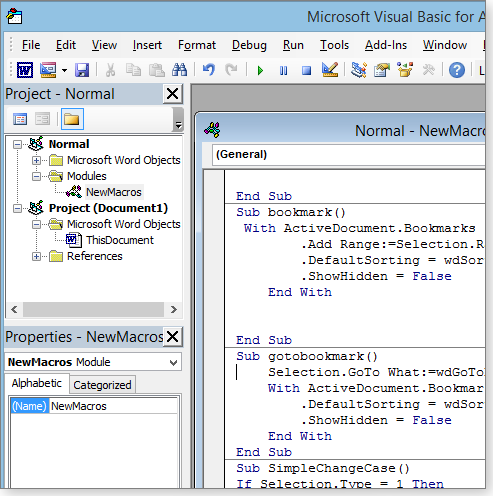Open the Insert menu

coord(147,45)
